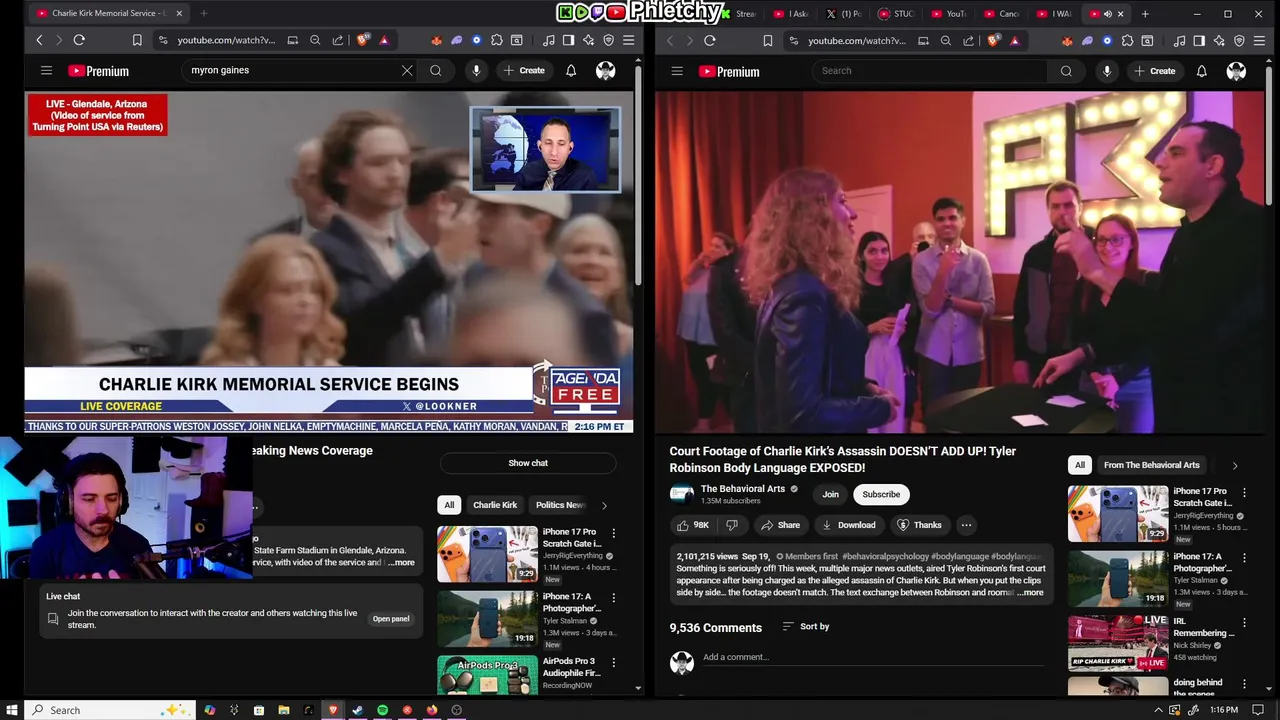Open notifications bell in left YouTube window

click(x=571, y=71)
